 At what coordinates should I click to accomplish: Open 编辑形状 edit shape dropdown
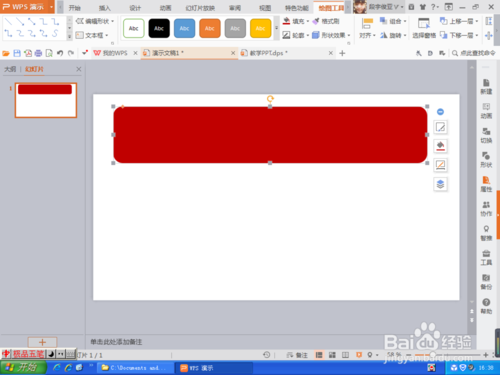95,21
